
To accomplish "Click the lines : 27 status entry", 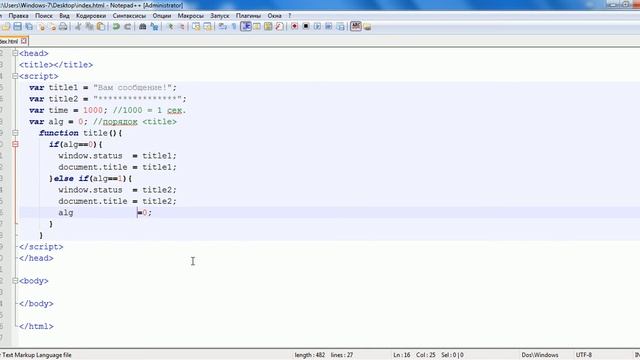I will coord(342,355).
